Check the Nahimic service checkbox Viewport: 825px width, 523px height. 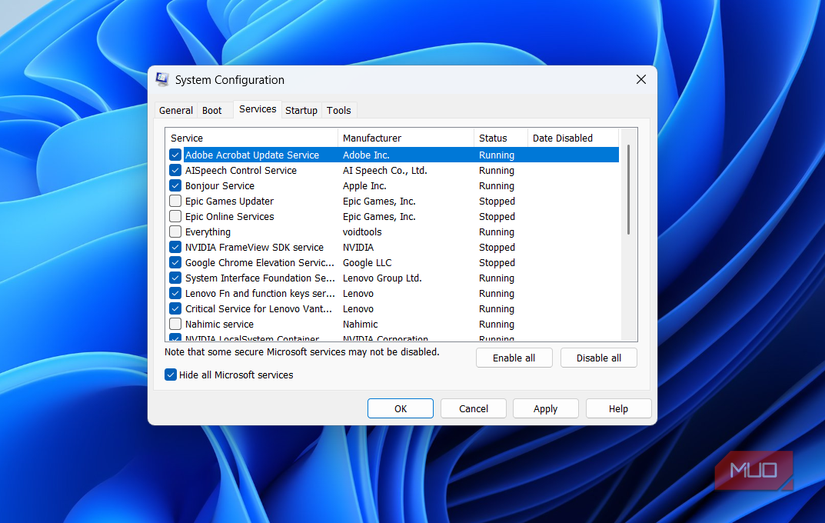point(175,324)
